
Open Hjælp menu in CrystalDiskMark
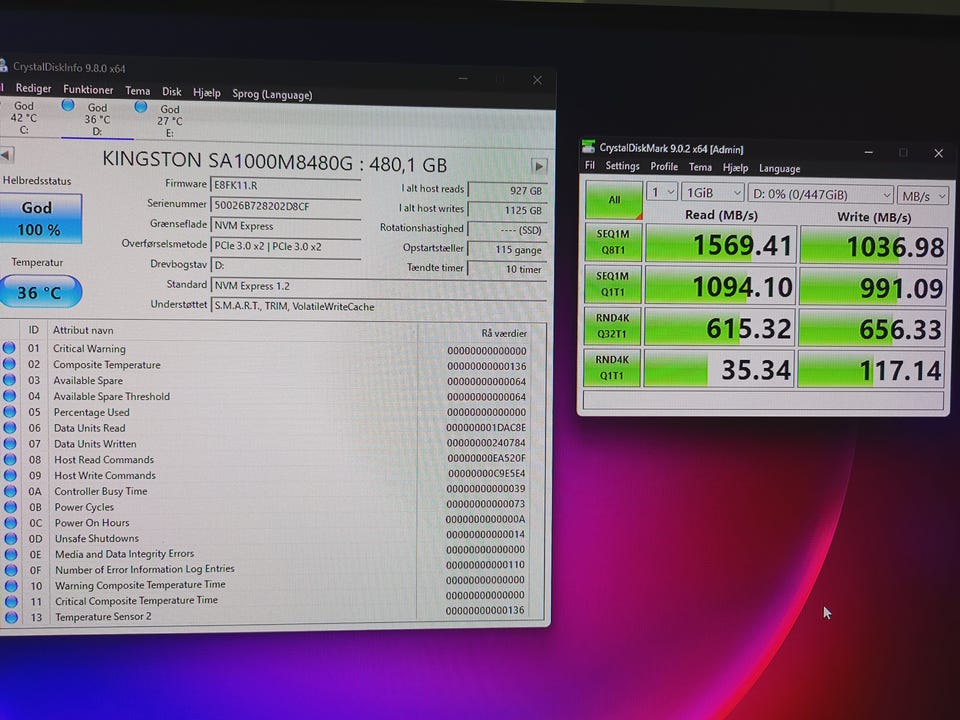pos(735,168)
